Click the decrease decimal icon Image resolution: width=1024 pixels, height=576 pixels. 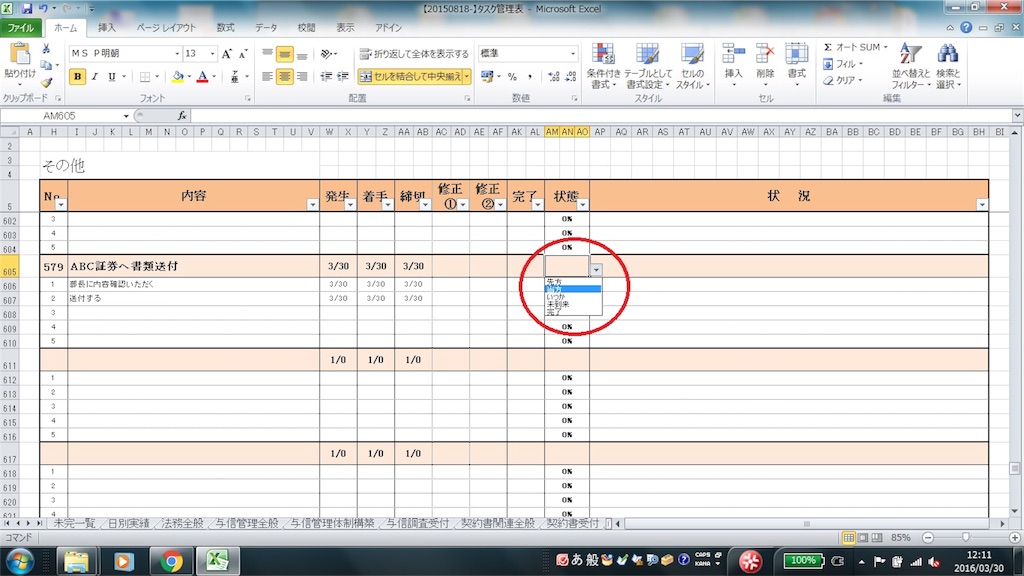click(571, 76)
